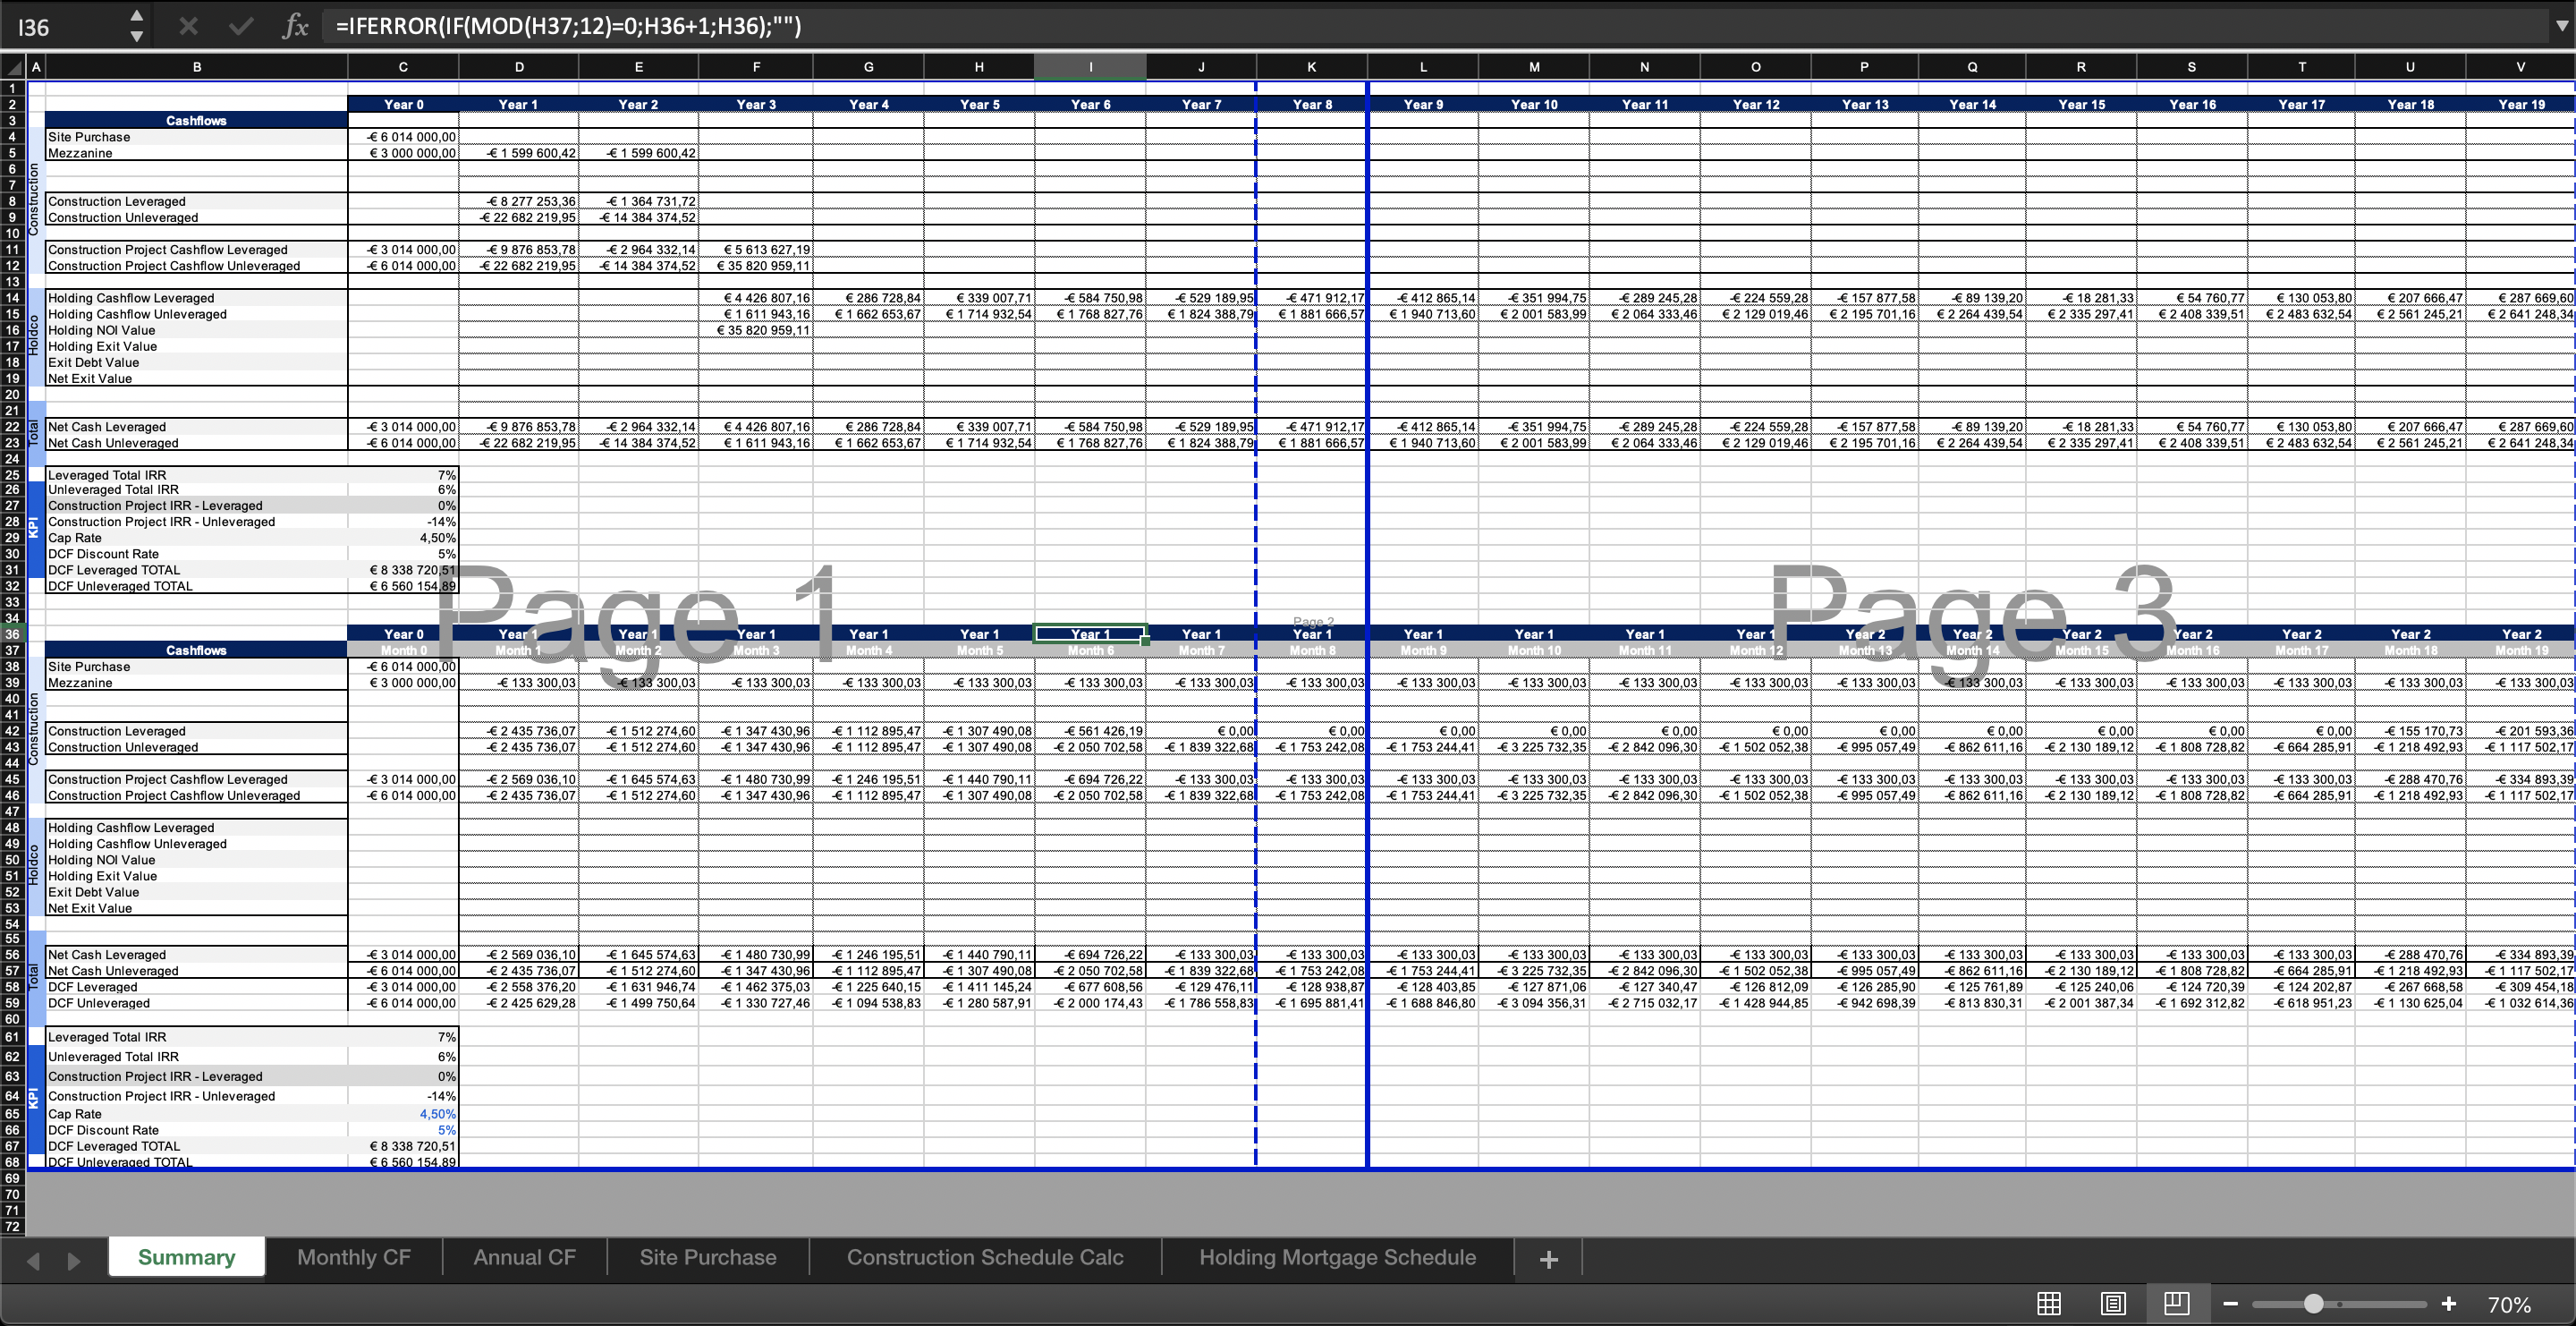This screenshot has width=2576, height=1326.
Task: Click zoom in plus icon
Action: [x=2448, y=1304]
